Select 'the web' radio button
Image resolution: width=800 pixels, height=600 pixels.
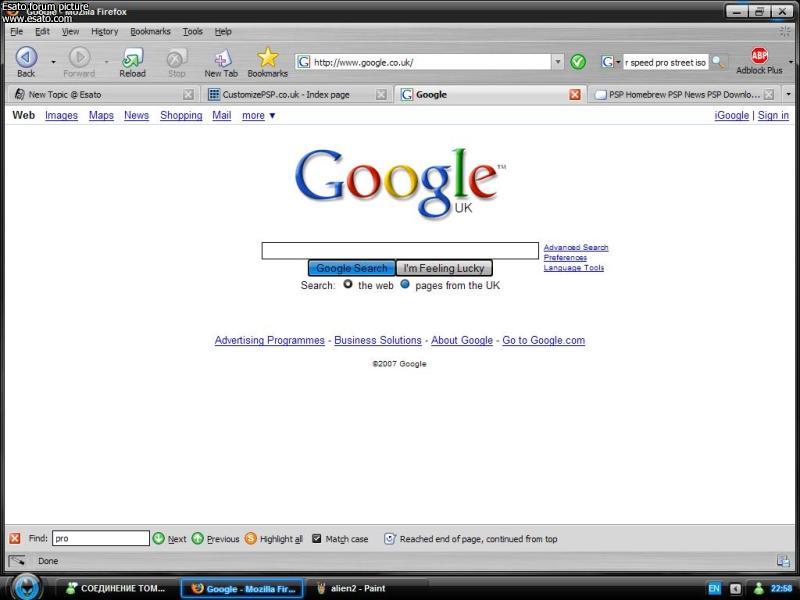pos(347,284)
